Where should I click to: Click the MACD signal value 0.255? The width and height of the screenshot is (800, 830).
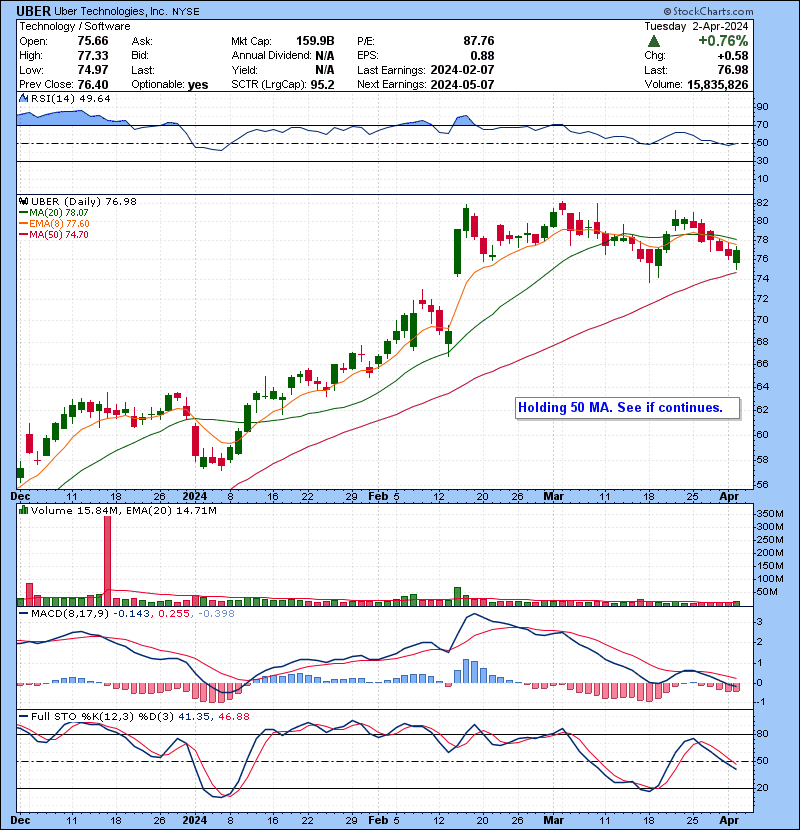[174, 614]
